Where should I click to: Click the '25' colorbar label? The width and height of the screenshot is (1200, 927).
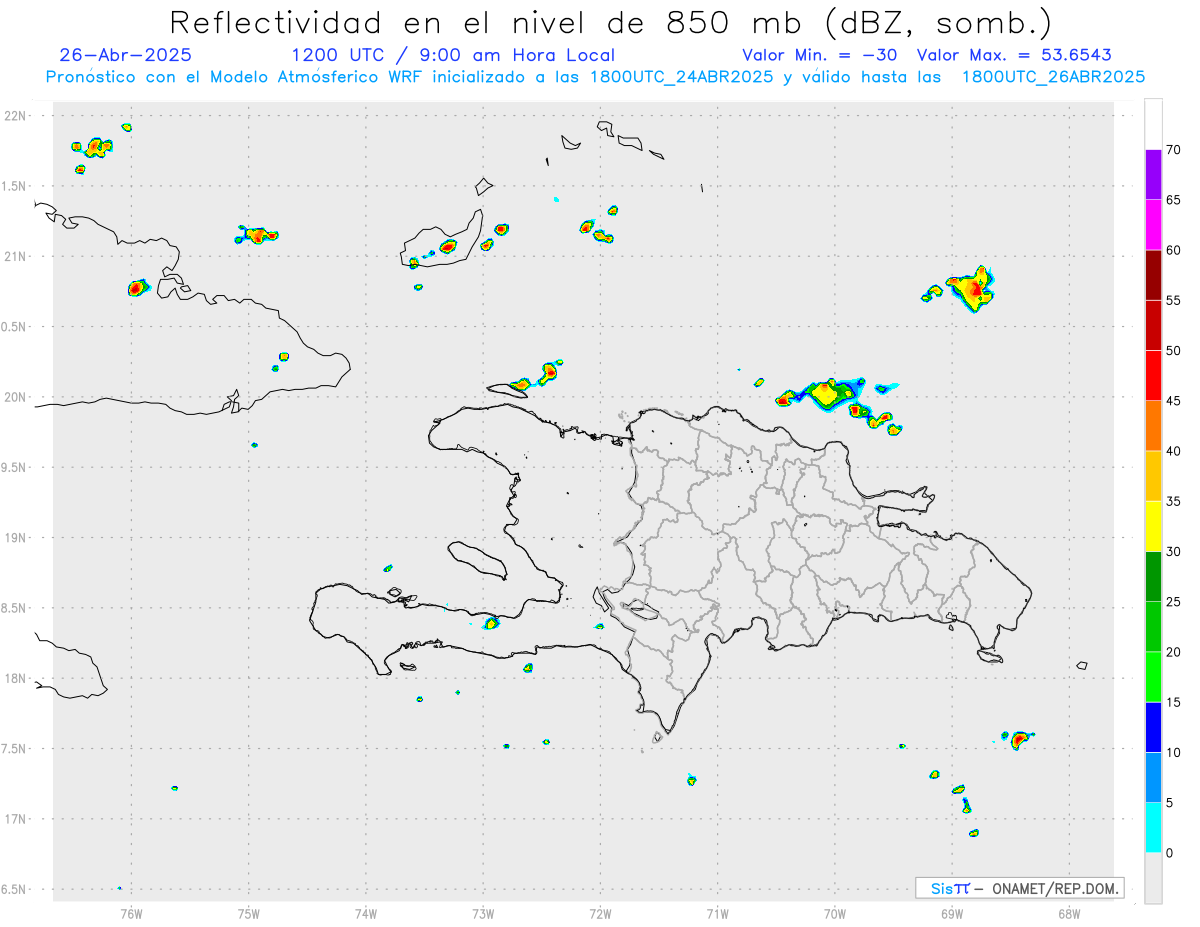point(1174,602)
